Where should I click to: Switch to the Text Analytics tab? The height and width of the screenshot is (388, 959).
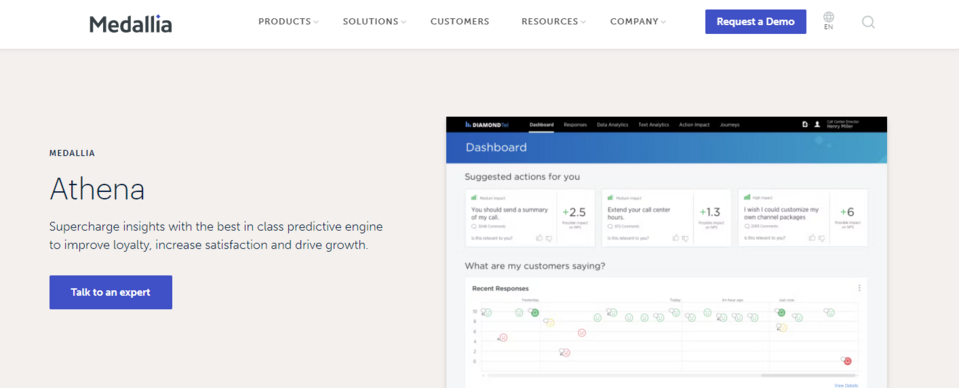coord(654,125)
